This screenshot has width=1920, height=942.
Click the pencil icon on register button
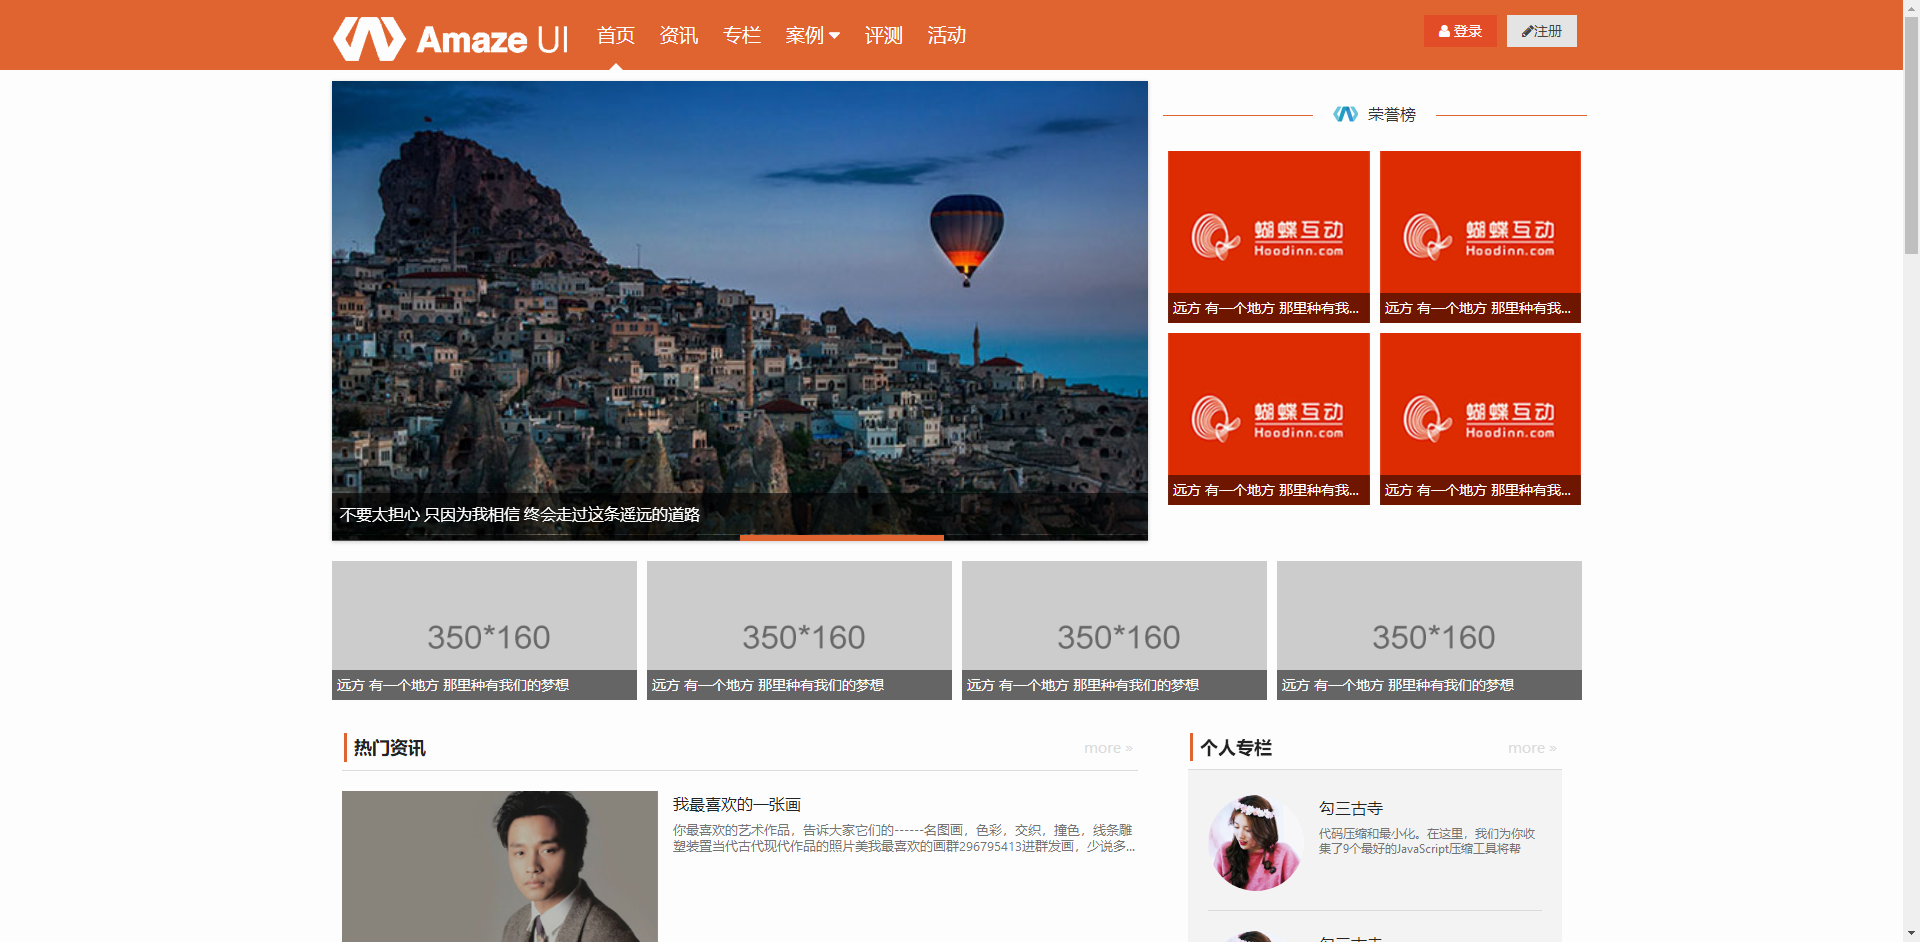coord(1527,32)
